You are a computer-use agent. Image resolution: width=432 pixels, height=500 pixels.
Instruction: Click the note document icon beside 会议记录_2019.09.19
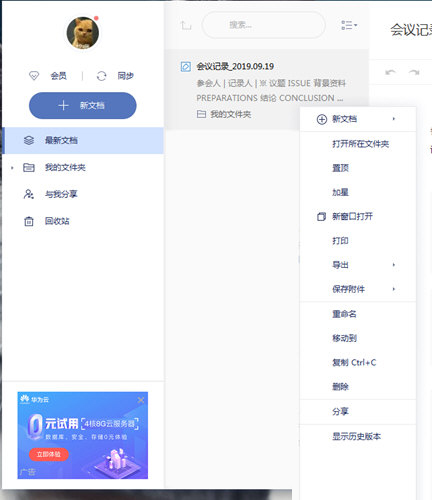[186, 67]
